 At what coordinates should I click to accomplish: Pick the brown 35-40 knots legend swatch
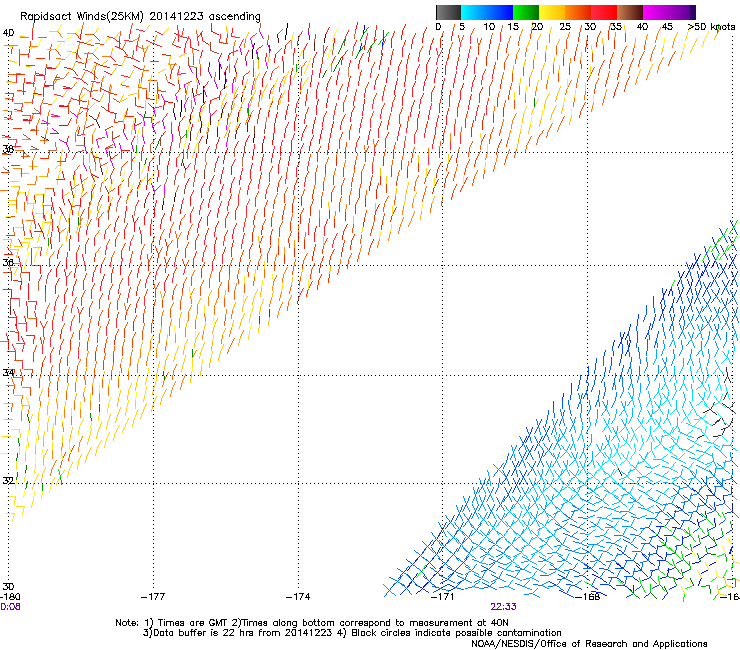tap(630, 12)
